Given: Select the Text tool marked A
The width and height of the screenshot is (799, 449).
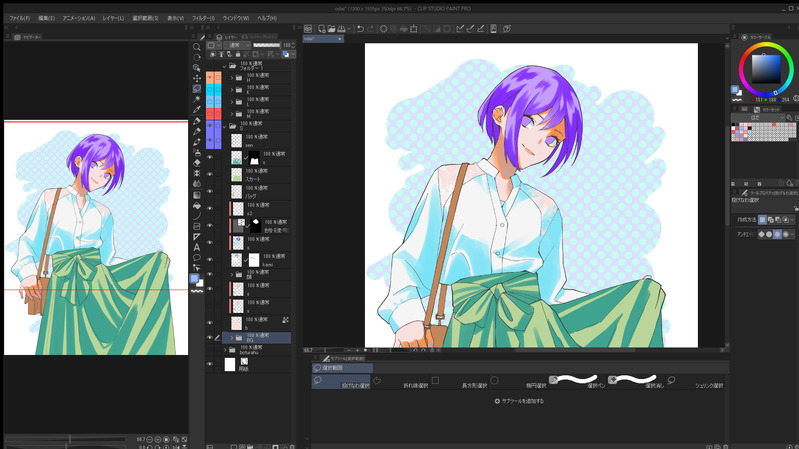Looking at the screenshot, I should tap(197, 247).
